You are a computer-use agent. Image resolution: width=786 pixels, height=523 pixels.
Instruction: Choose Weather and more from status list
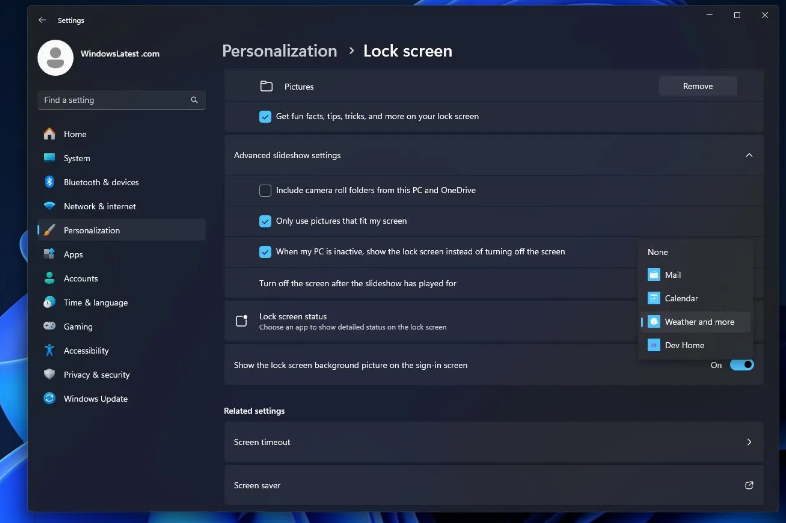click(x=699, y=322)
